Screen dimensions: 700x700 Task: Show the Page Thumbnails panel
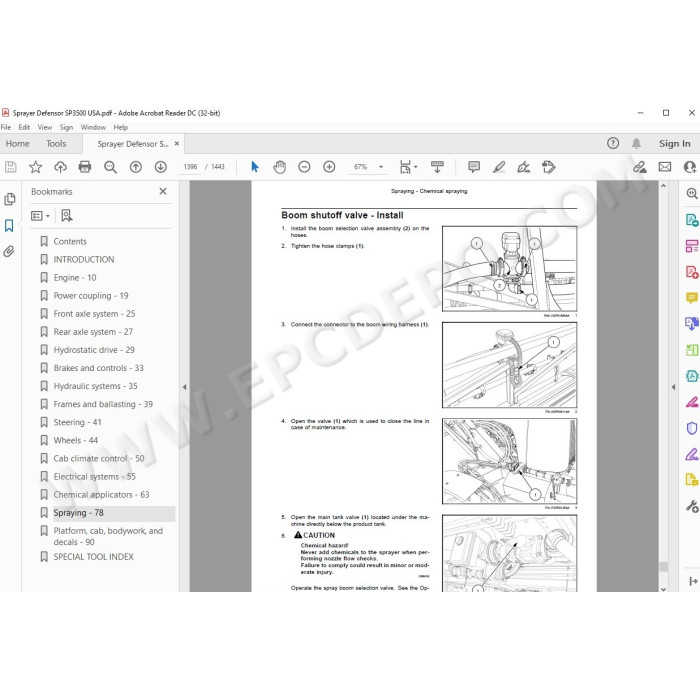[x=9, y=199]
